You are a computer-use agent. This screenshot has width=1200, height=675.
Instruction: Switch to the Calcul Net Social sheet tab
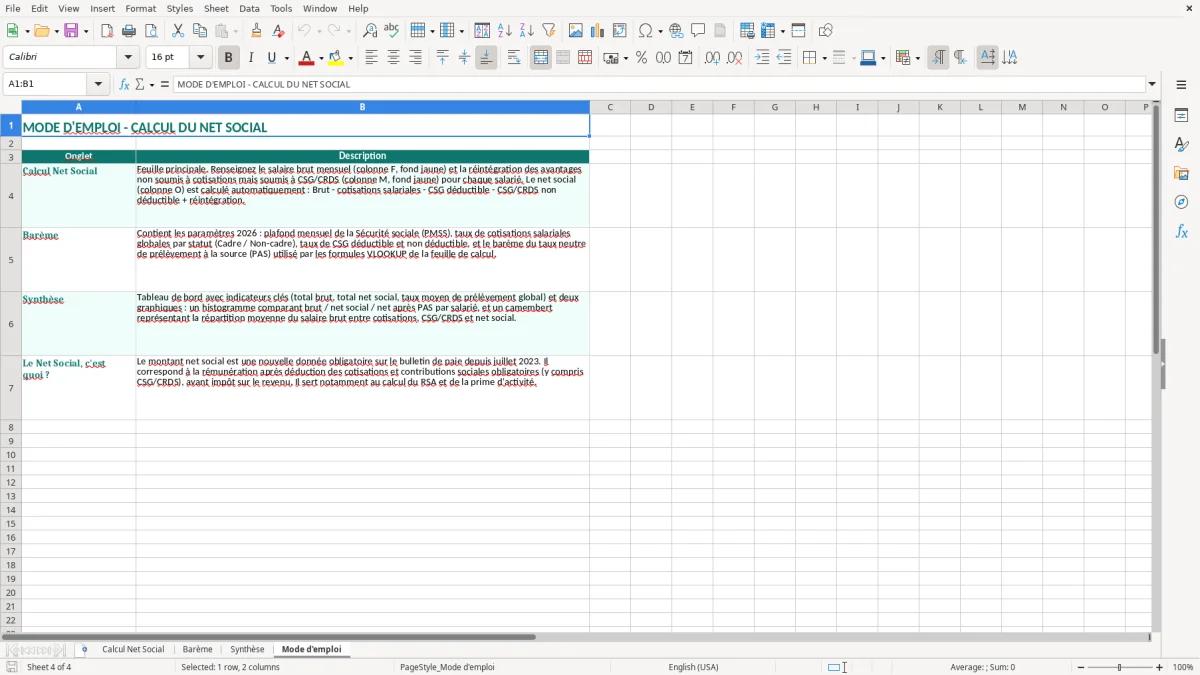point(133,649)
